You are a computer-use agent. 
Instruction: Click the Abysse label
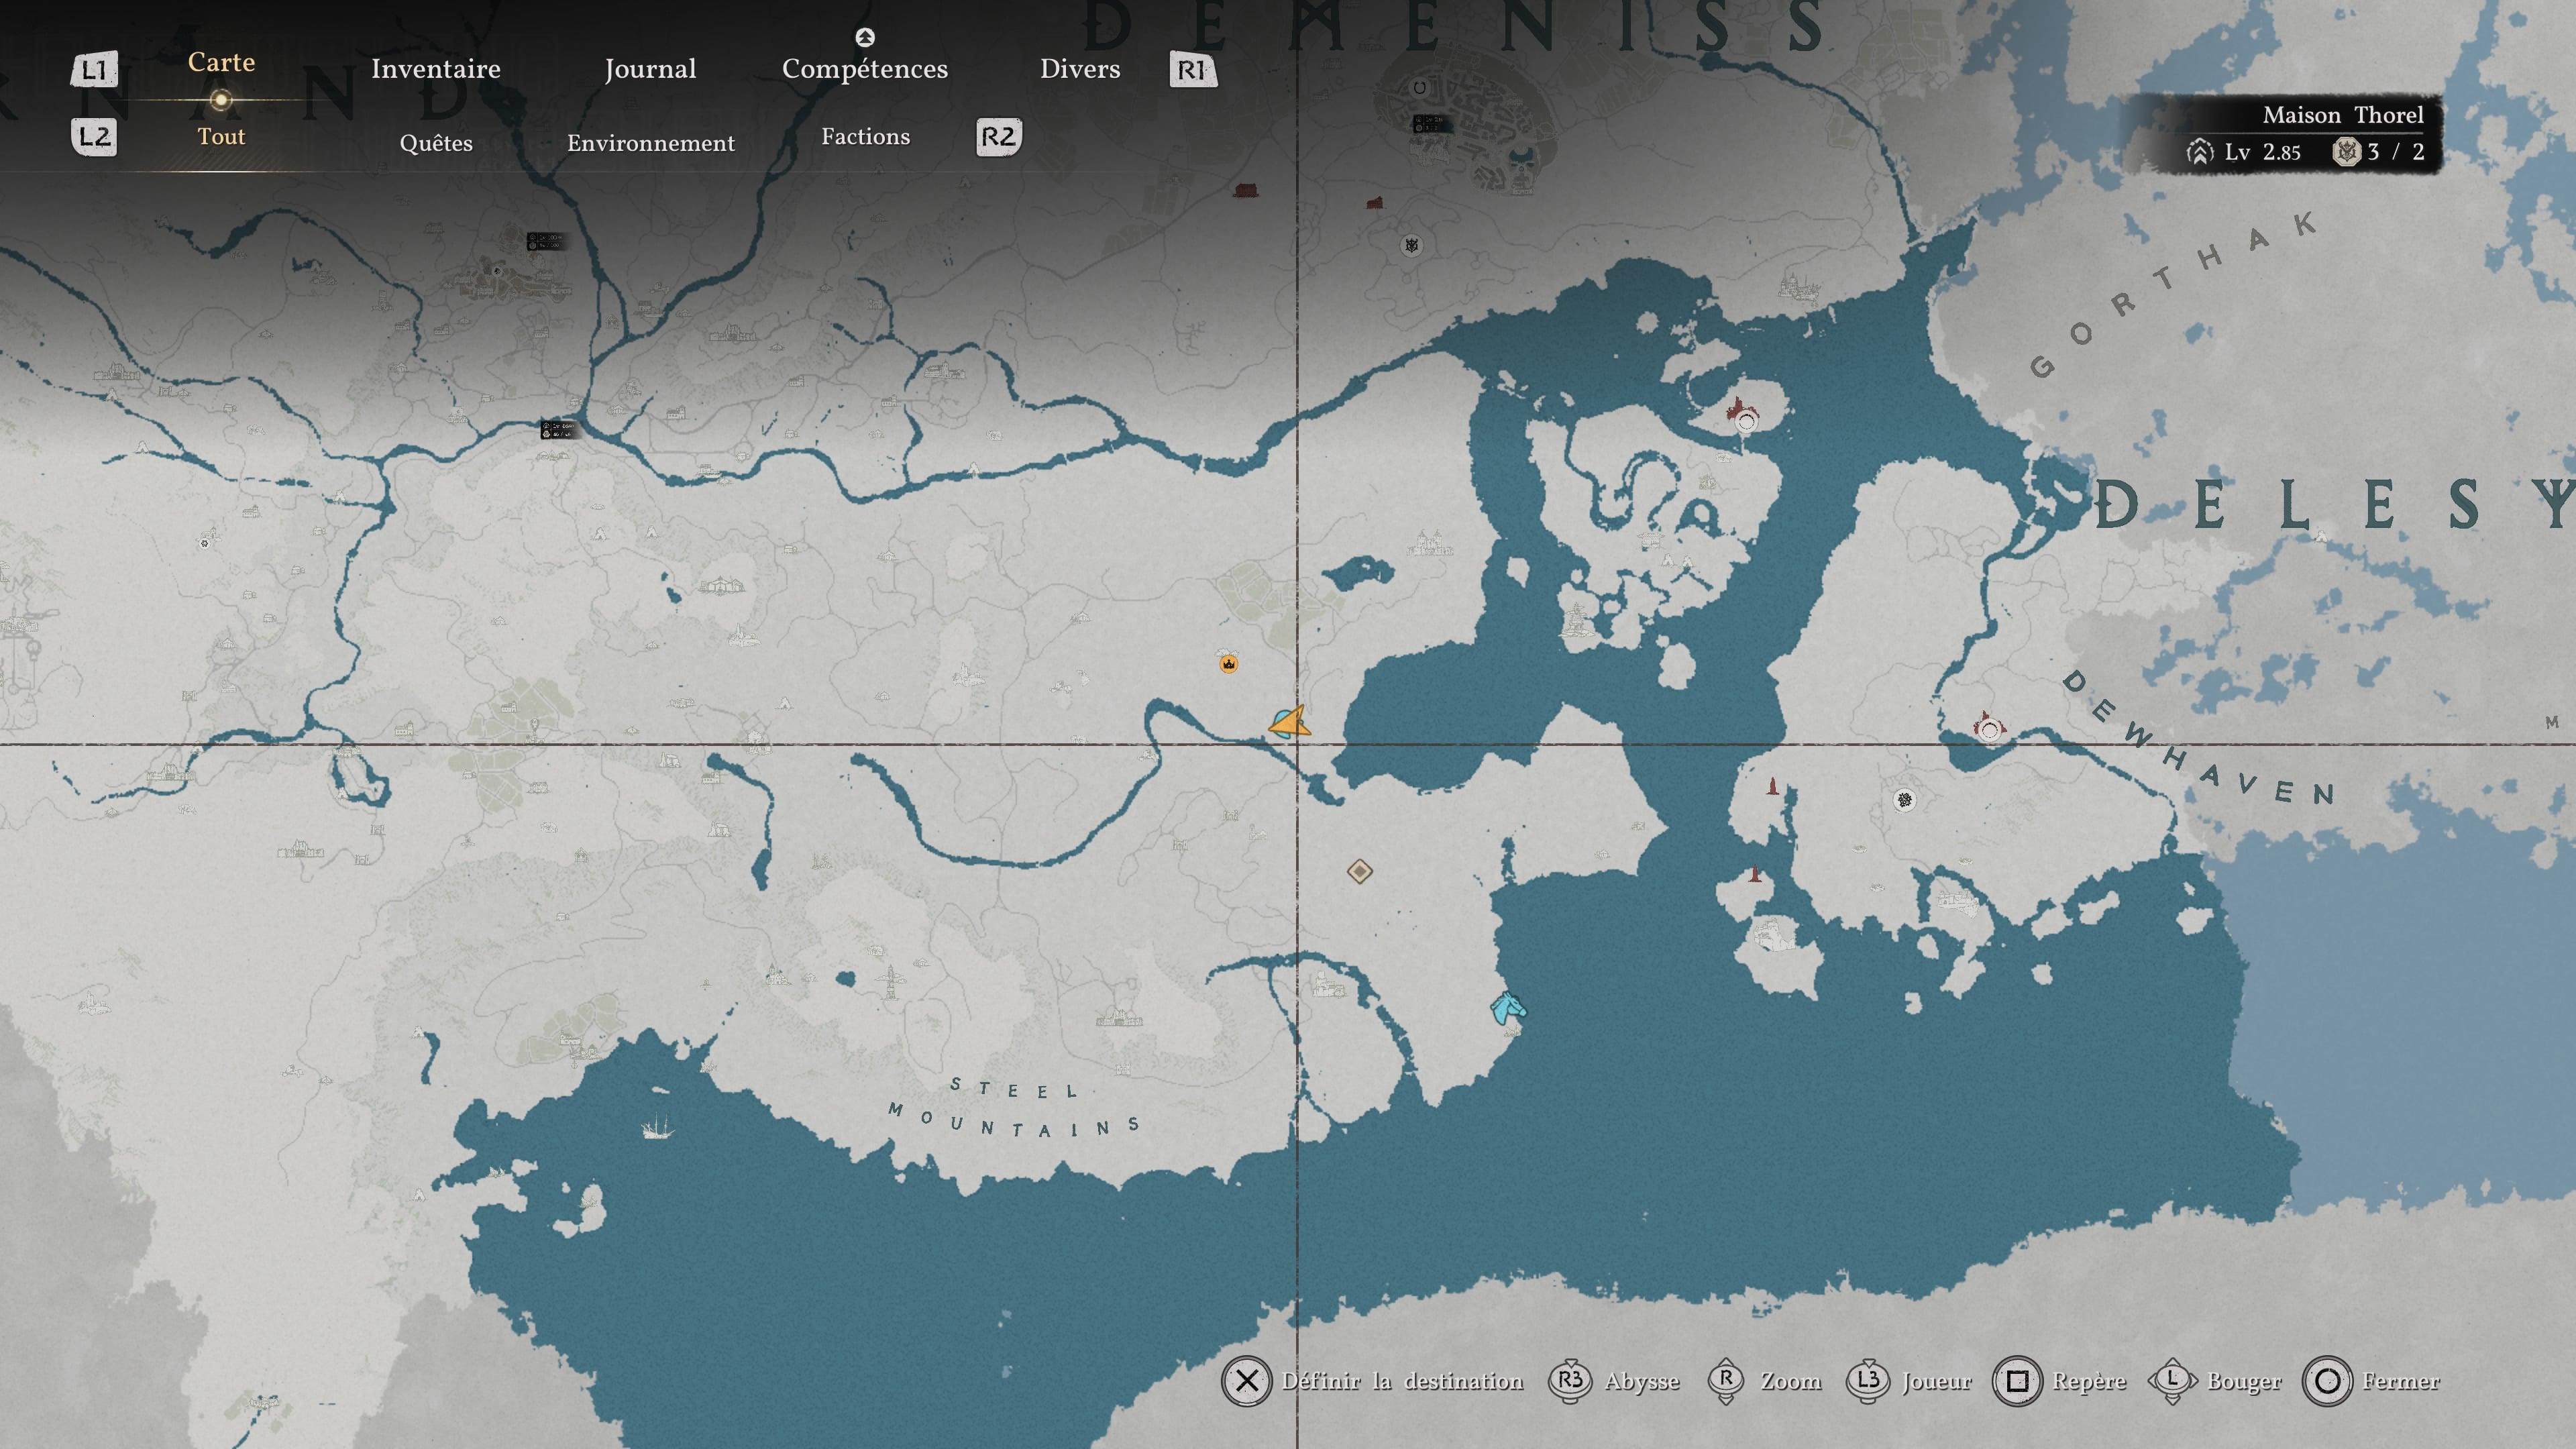point(1642,1382)
